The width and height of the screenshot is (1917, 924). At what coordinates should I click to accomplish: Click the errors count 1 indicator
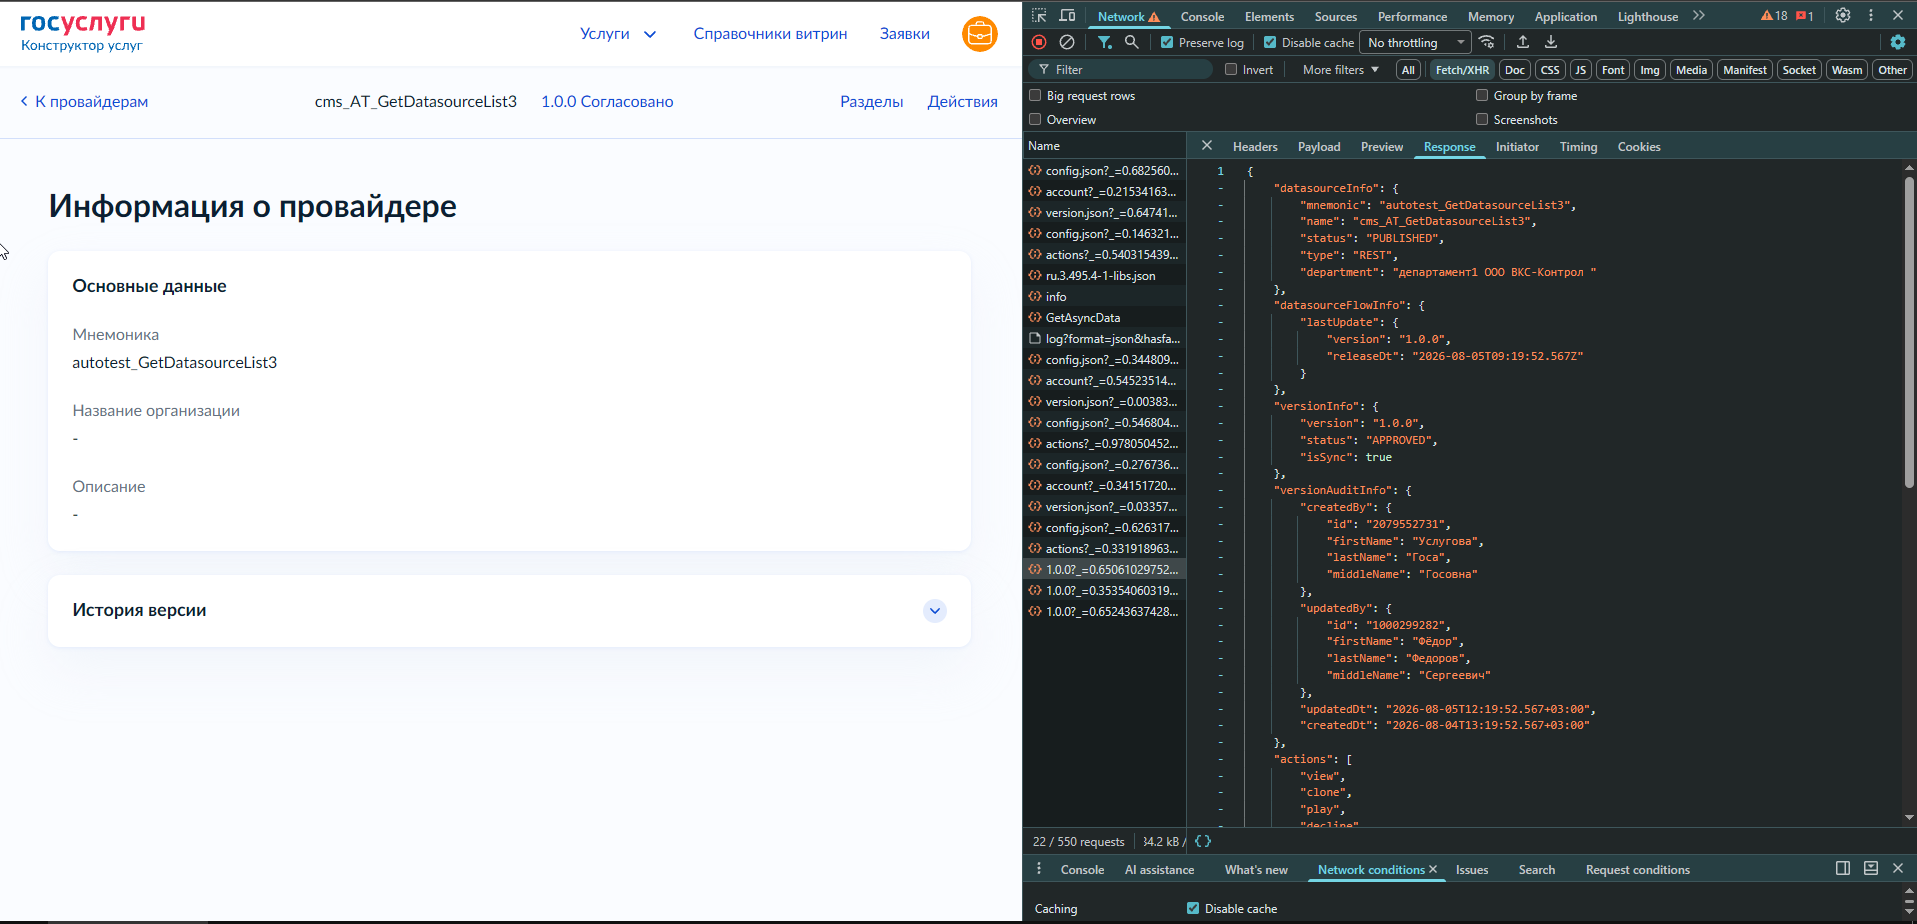tap(1805, 16)
